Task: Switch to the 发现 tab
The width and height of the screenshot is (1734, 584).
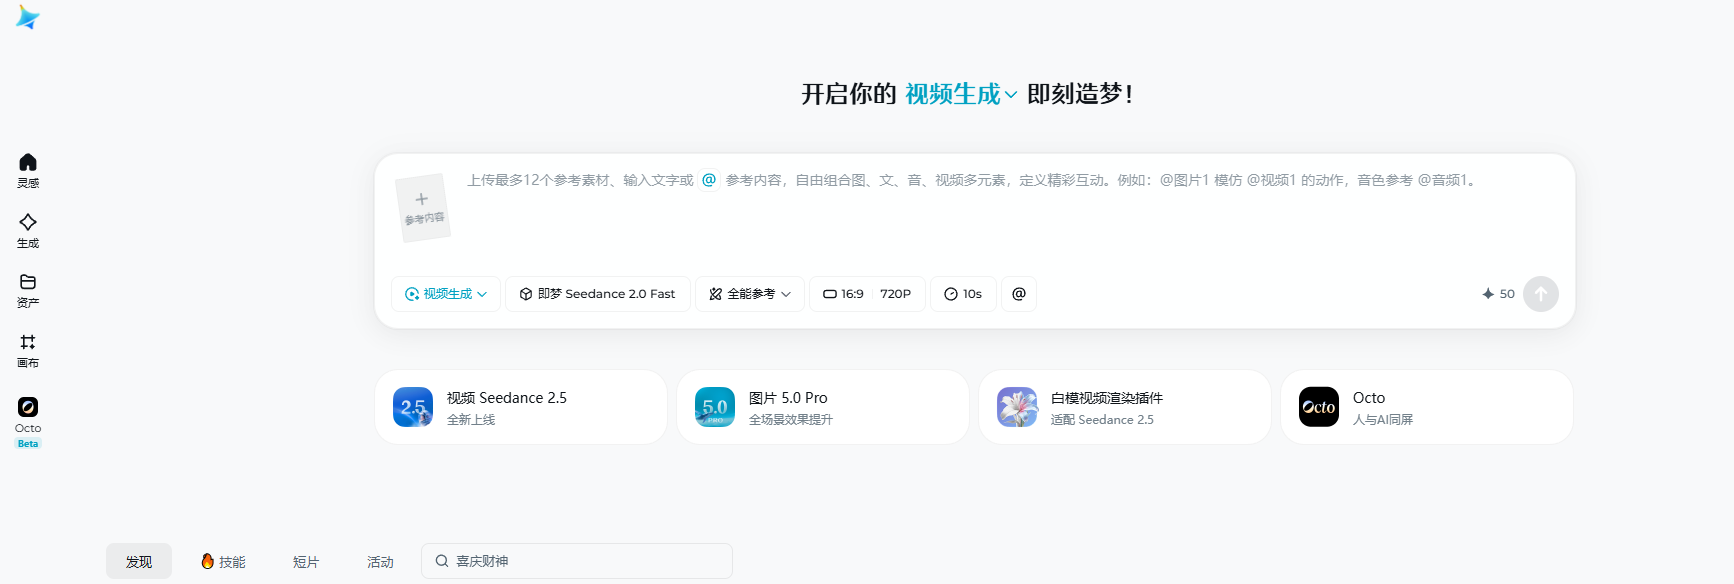Action: tap(139, 562)
